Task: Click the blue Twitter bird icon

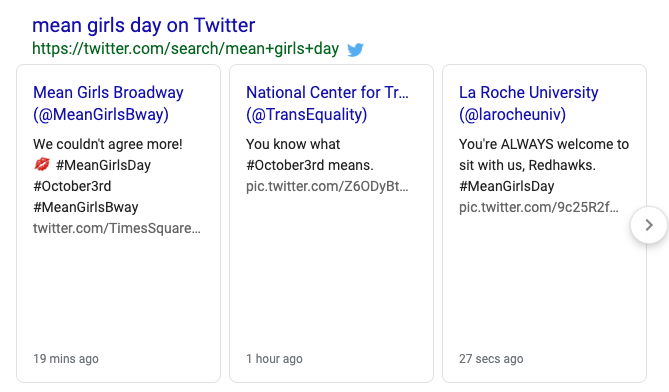Action: click(355, 49)
